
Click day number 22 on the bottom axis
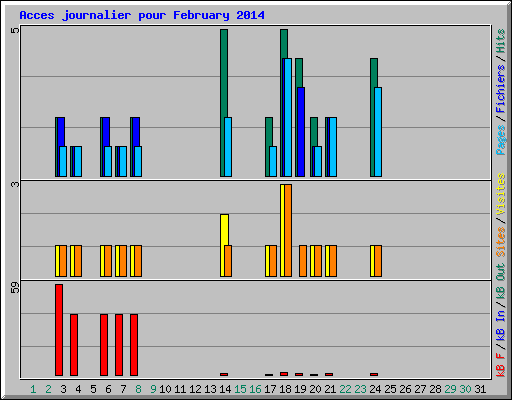345,389
